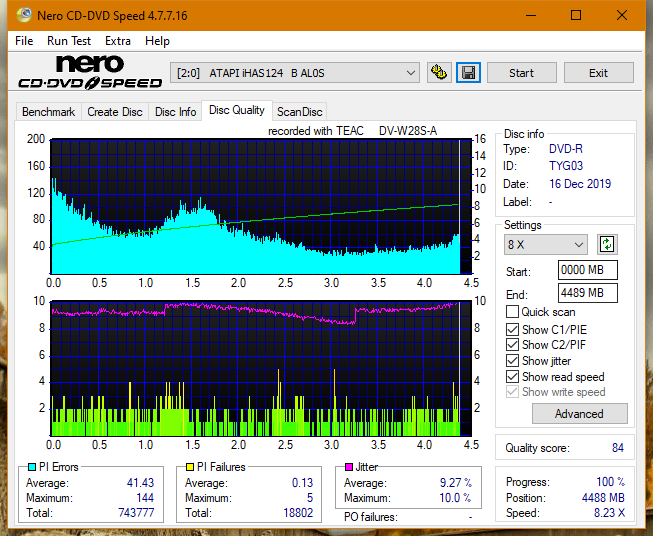
Task: Uncheck Show C1/PIE
Action: (512, 329)
